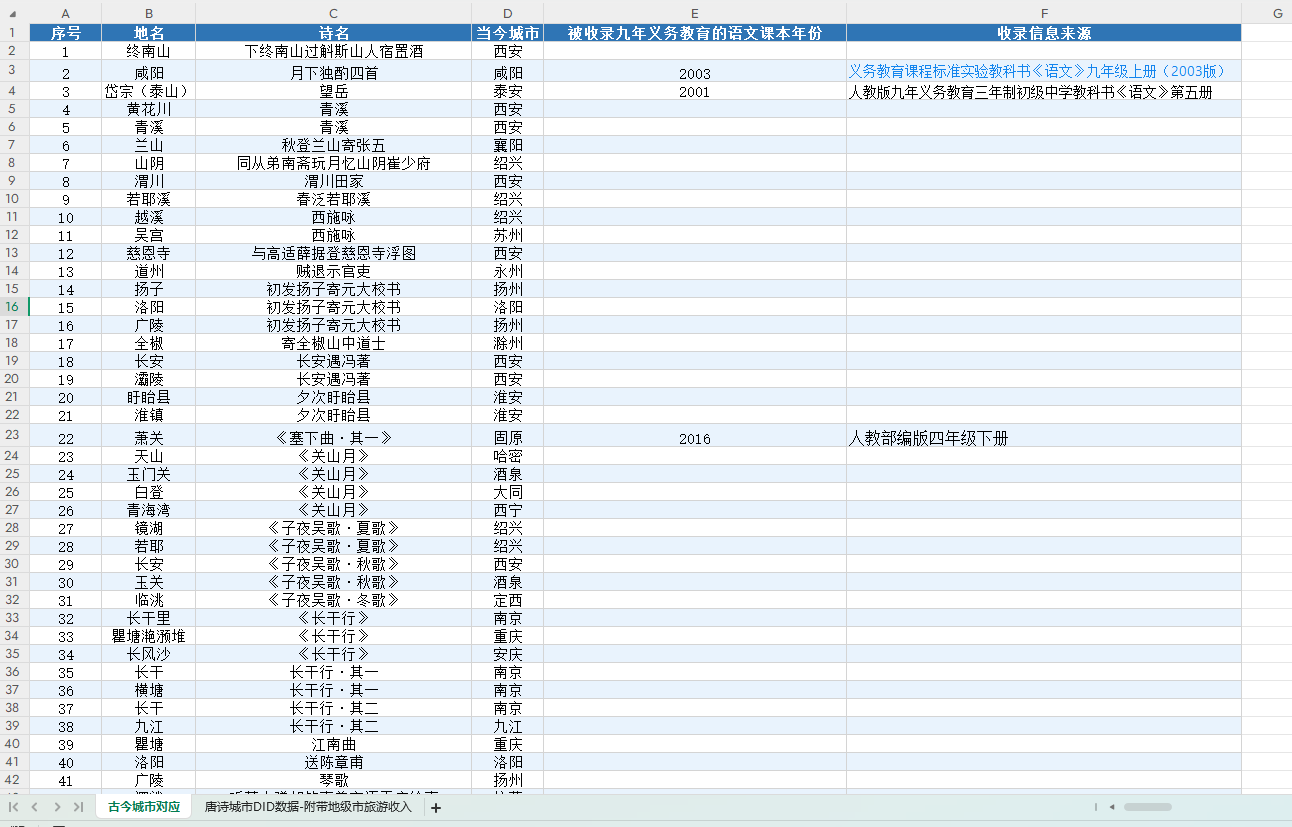This screenshot has width=1292, height=827.
Task: Select column A header
Action: (65, 14)
